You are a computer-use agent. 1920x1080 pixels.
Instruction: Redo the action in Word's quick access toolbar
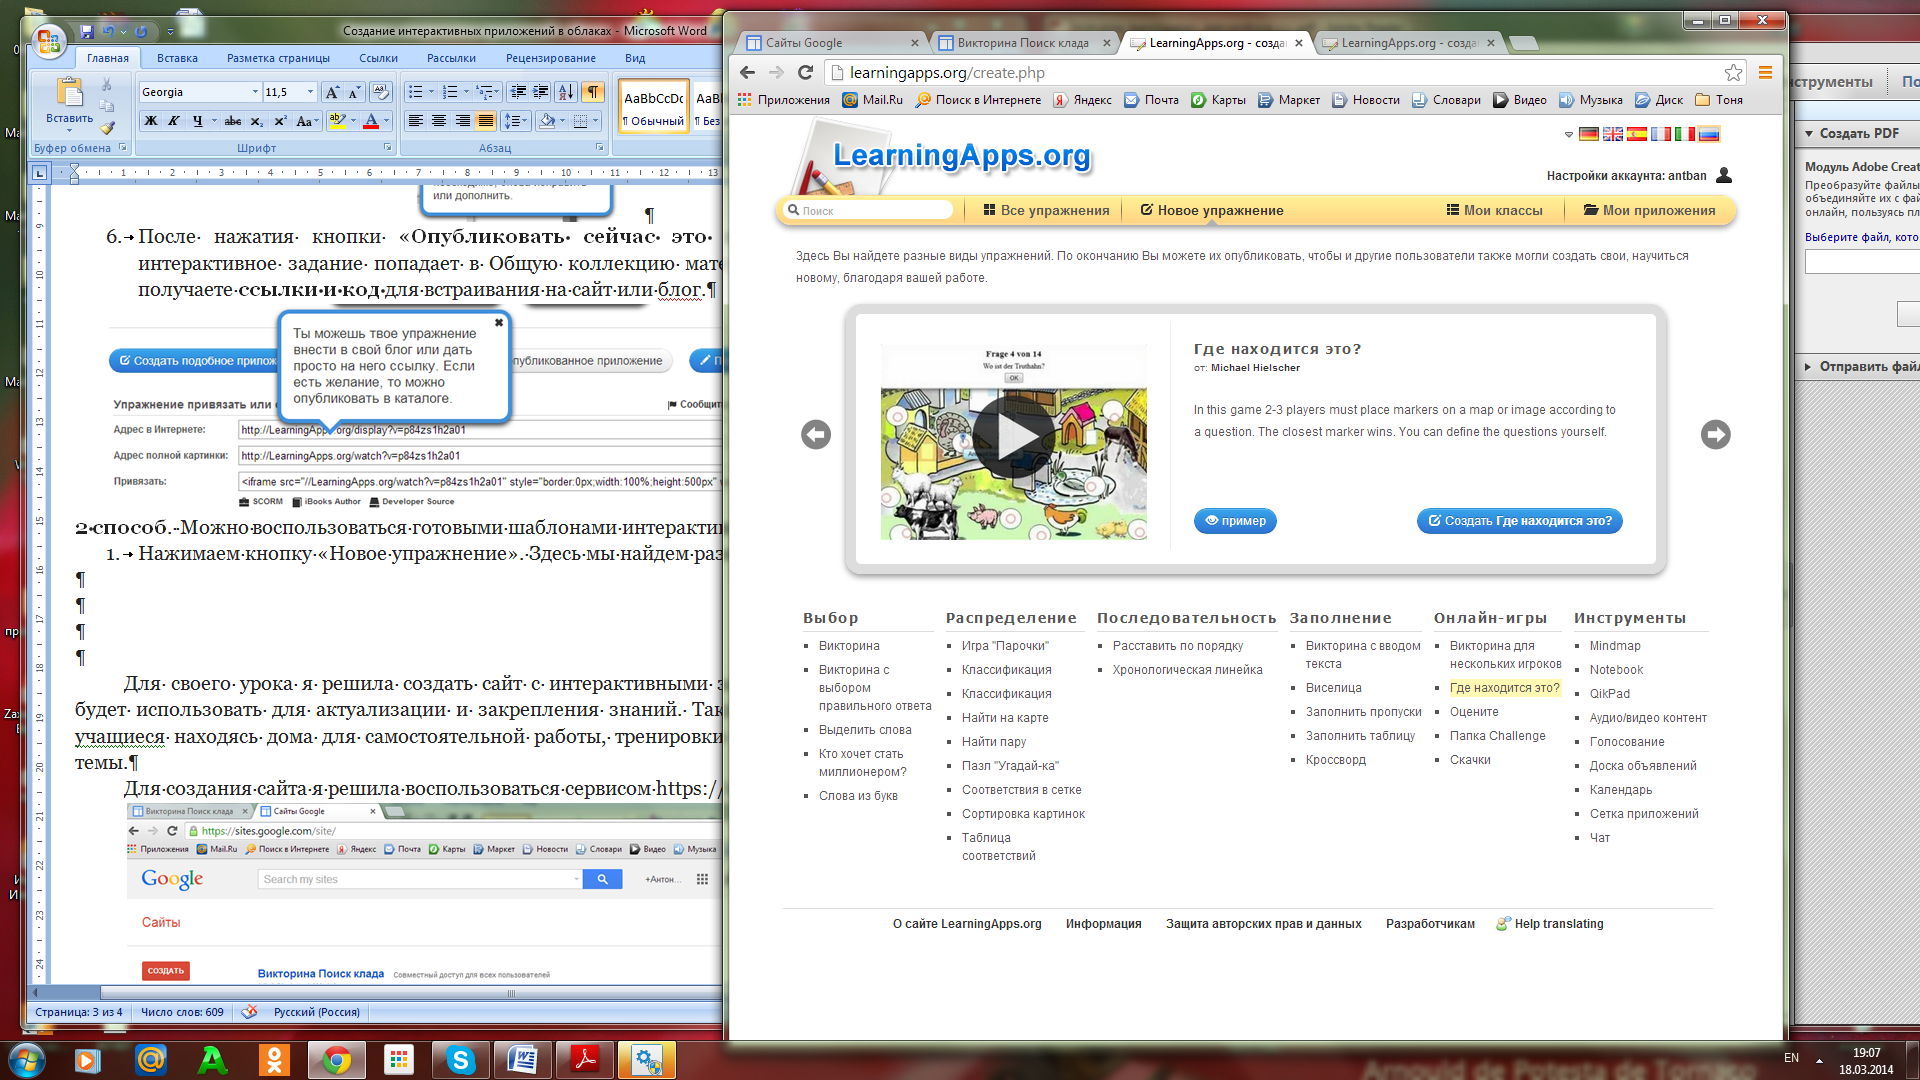click(x=141, y=32)
